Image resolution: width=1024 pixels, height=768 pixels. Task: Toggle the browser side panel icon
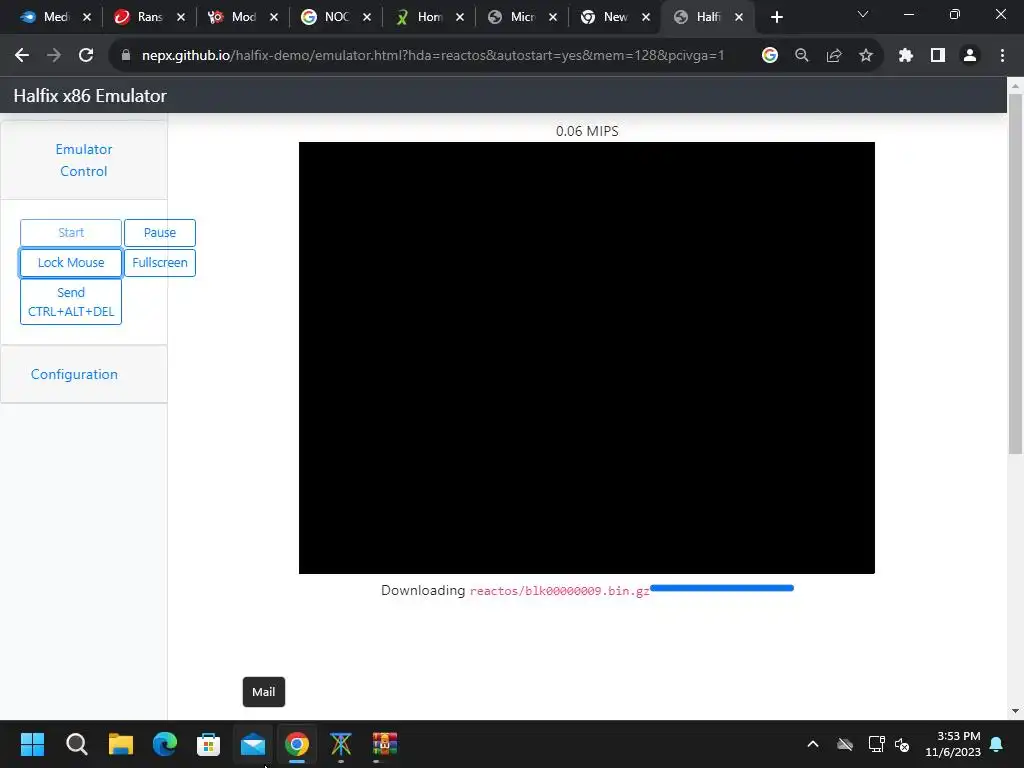938,56
